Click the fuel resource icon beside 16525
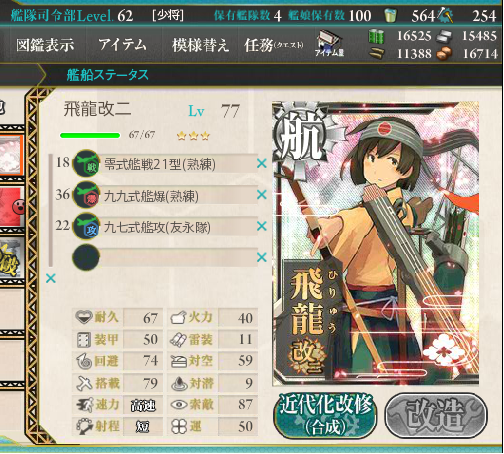The height and width of the screenshot is (454, 504). (x=376, y=36)
